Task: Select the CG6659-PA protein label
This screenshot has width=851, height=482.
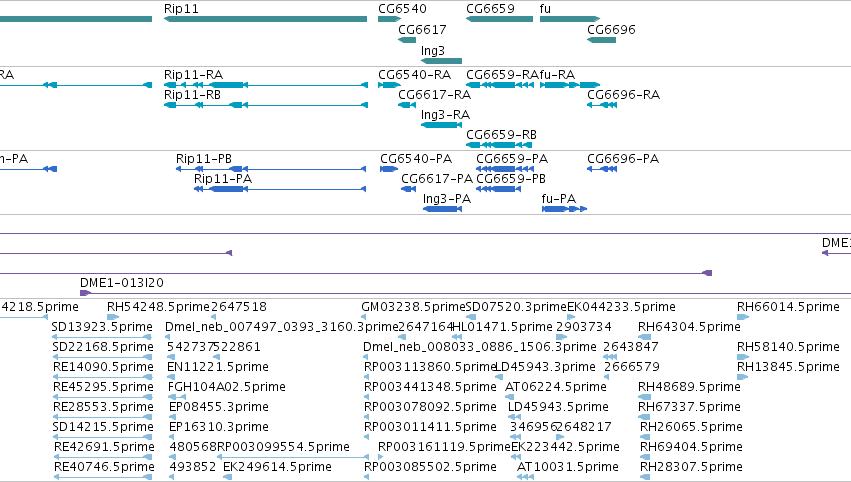Action: [x=512, y=159]
